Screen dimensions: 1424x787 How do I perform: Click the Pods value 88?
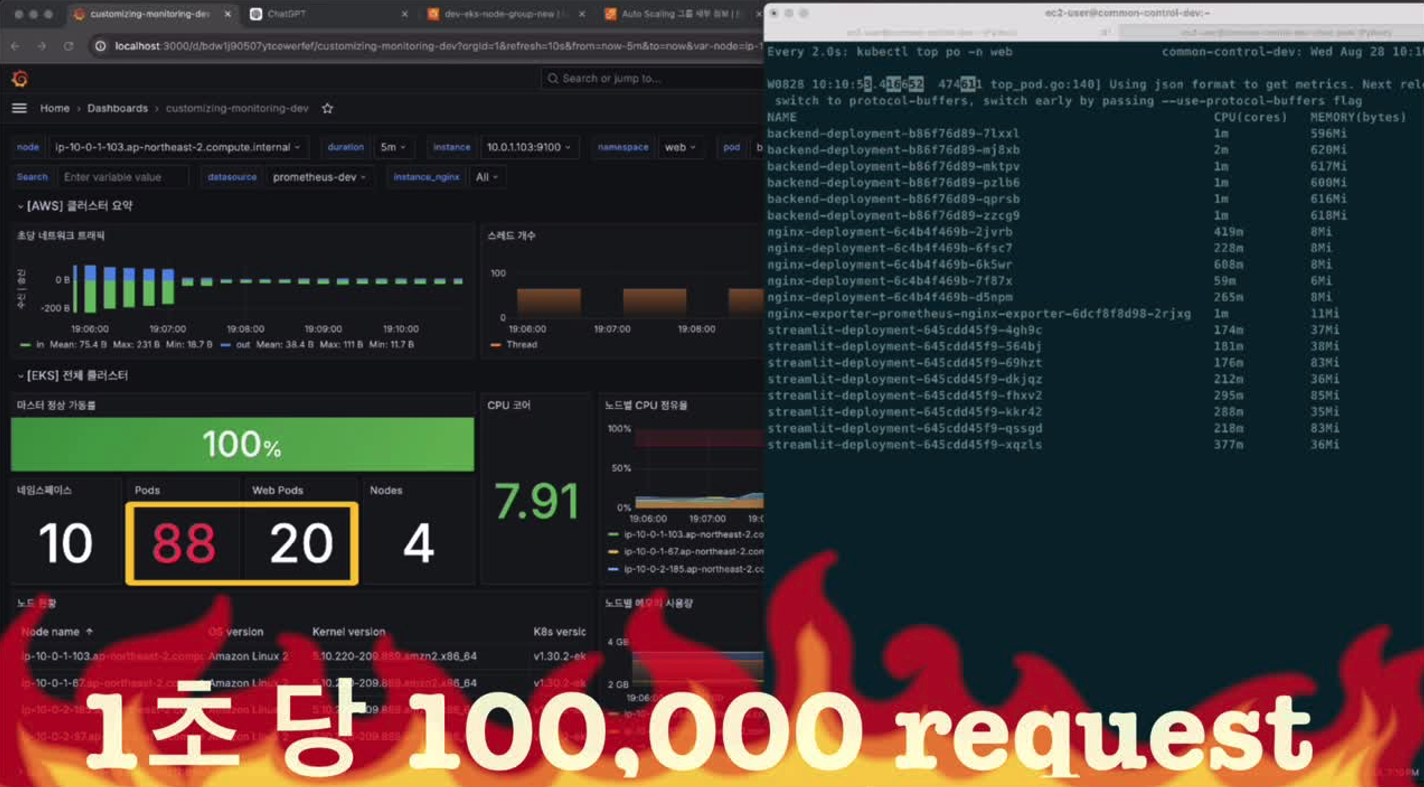[183, 543]
